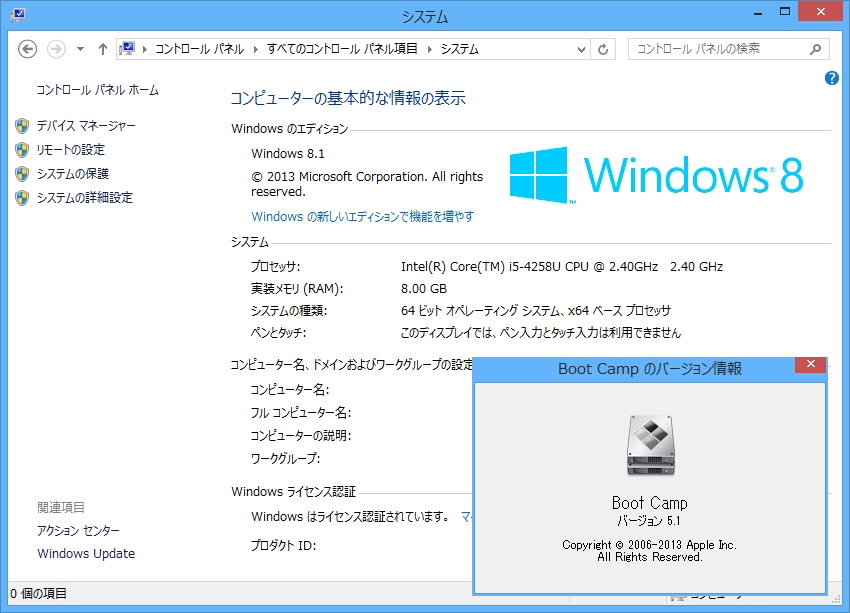
Task: Close the Boot Camp version dialog
Action: coord(810,364)
